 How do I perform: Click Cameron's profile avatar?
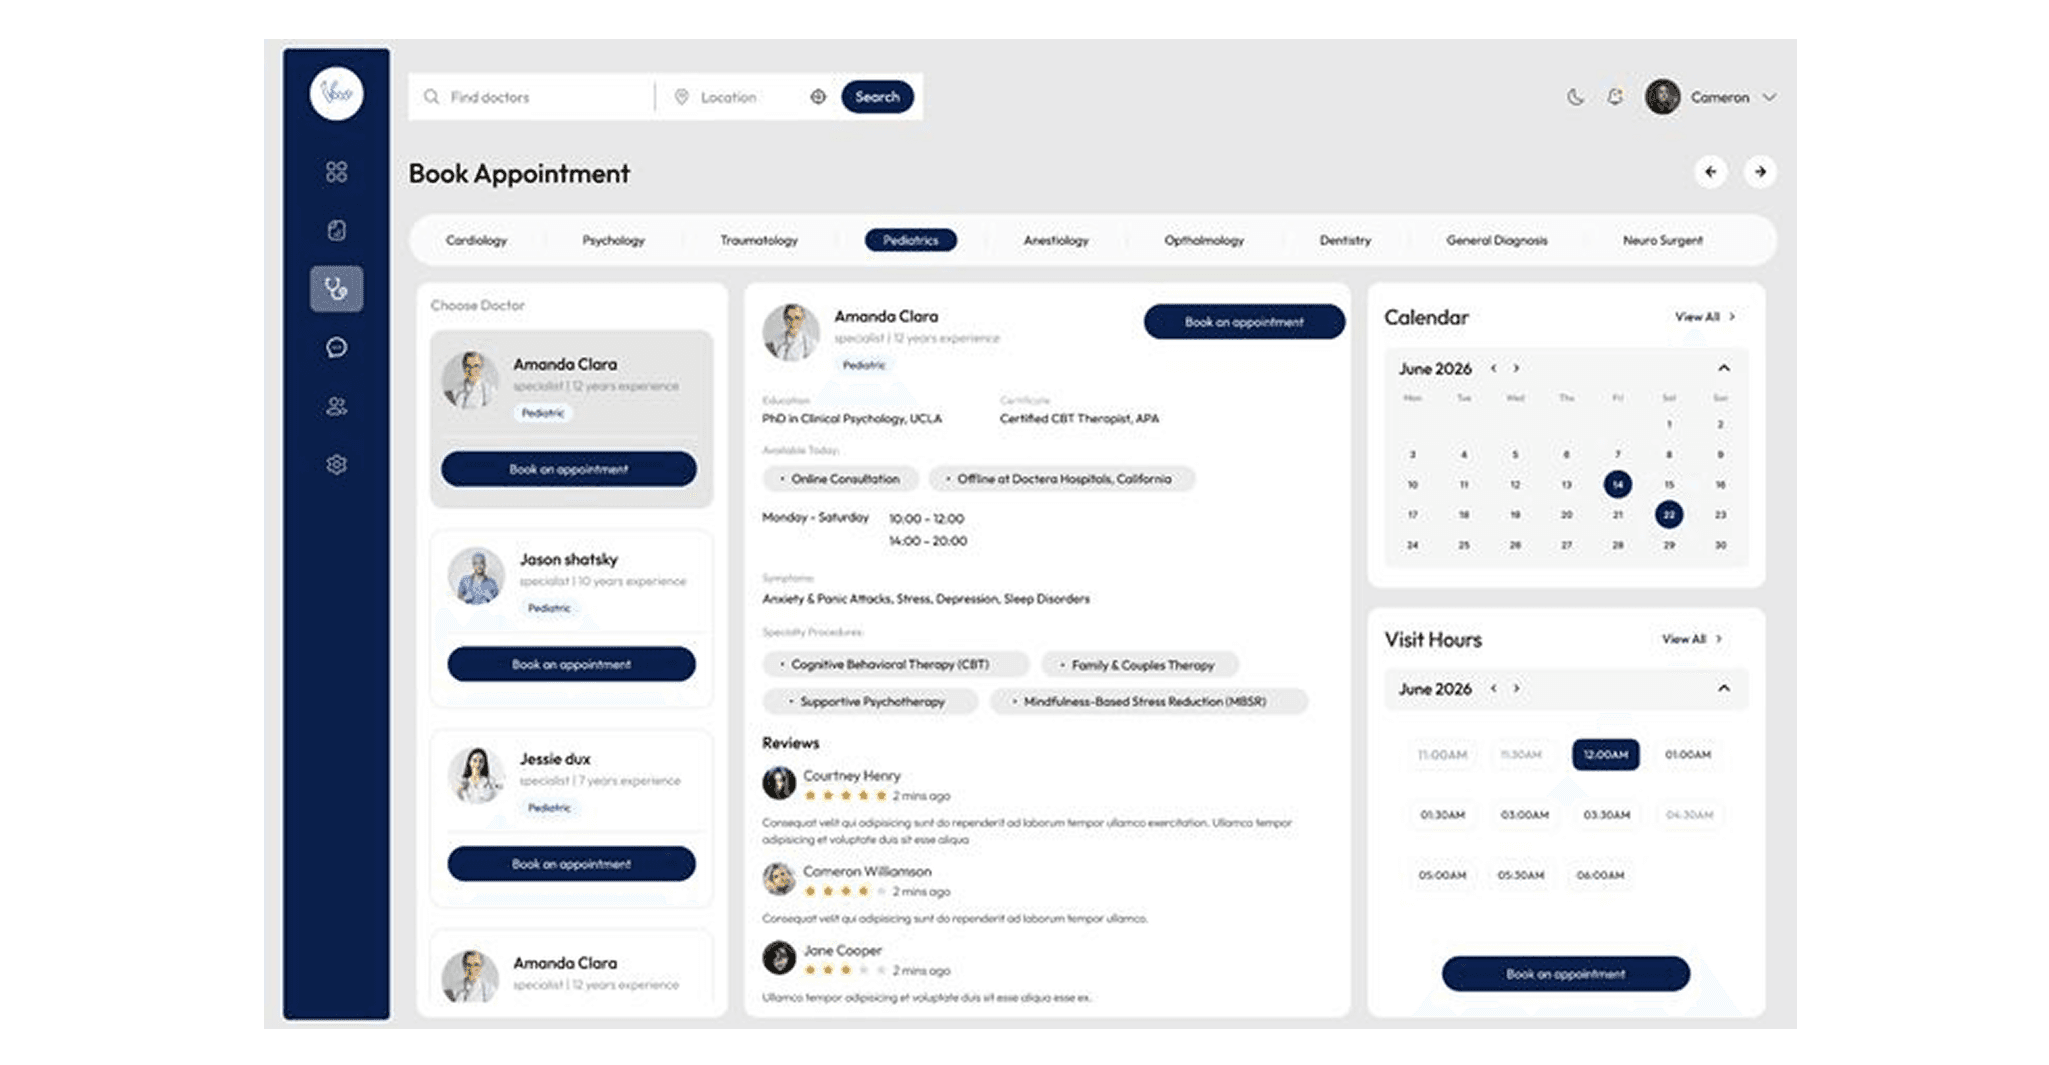click(1662, 97)
